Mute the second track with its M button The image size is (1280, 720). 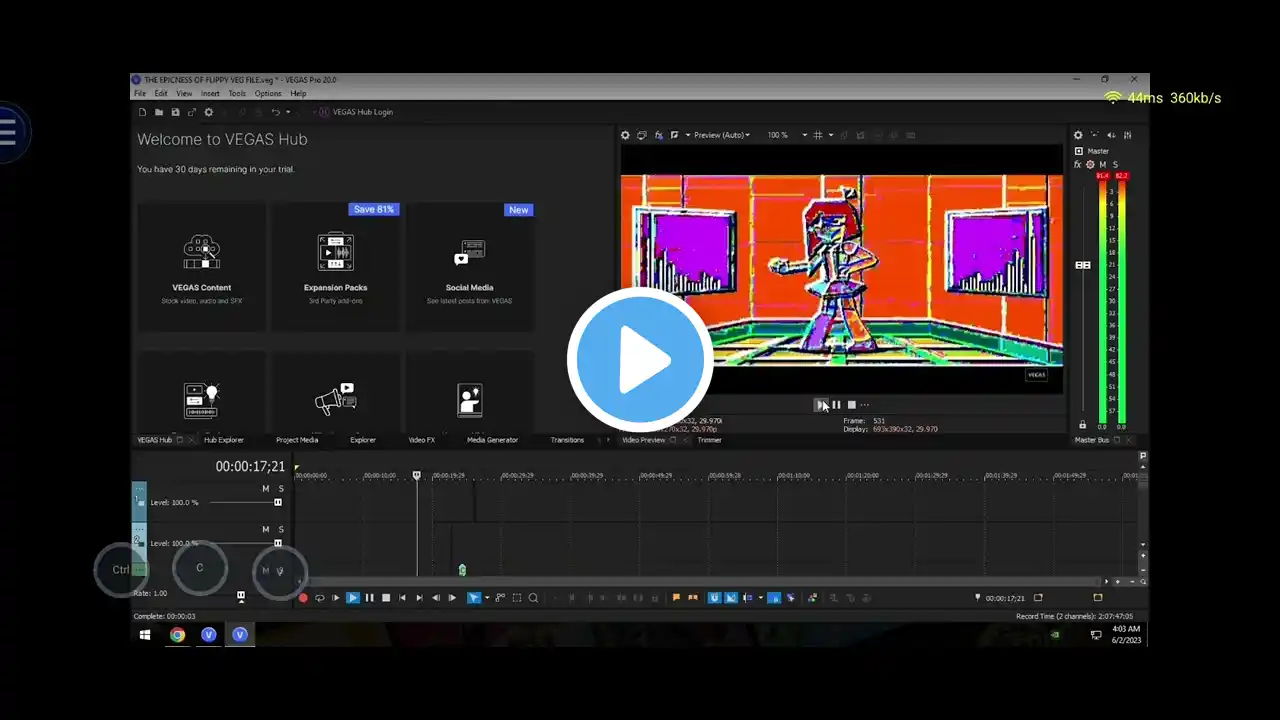click(266, 529)
